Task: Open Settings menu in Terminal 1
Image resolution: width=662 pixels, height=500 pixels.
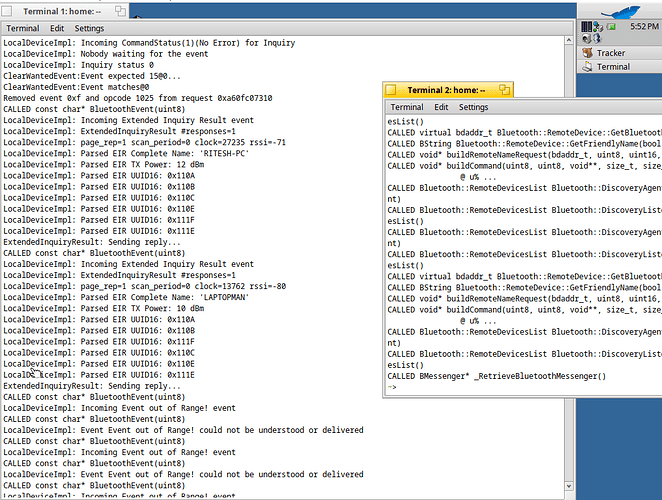Action: [x=89, y=28]
